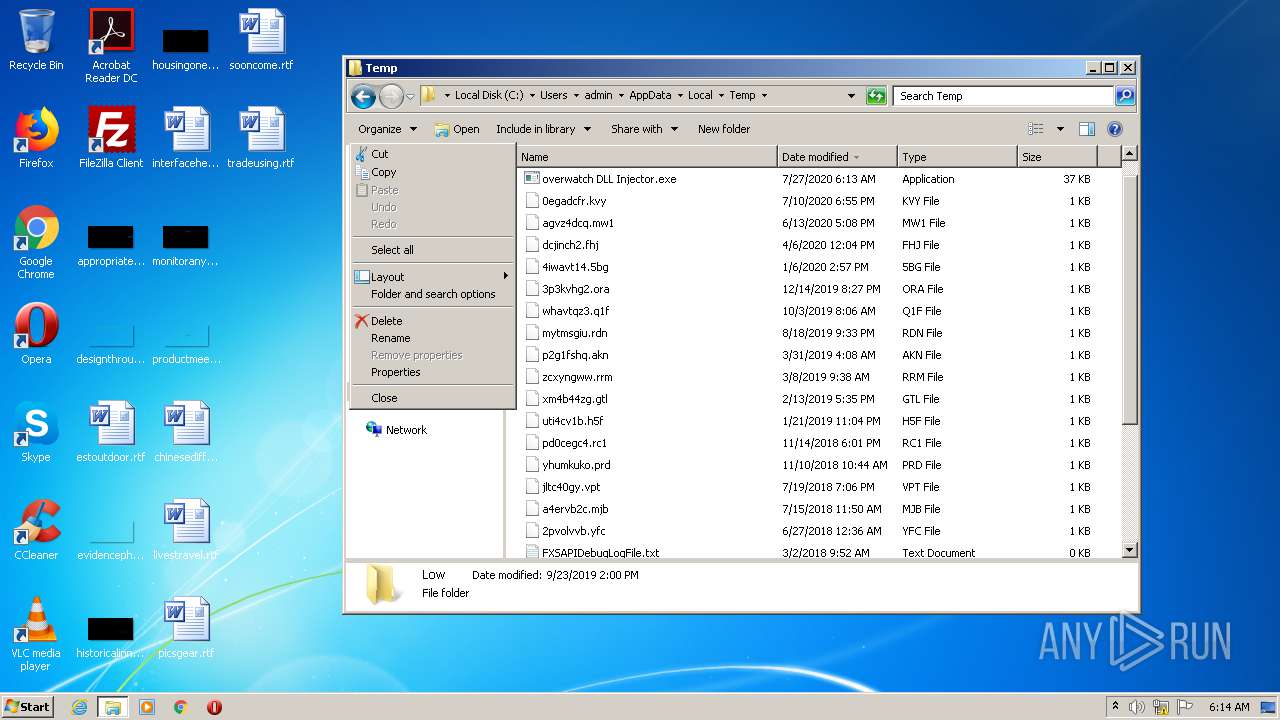
Task: Choose Delete from Organize menu
Action: tap(432, 321)
